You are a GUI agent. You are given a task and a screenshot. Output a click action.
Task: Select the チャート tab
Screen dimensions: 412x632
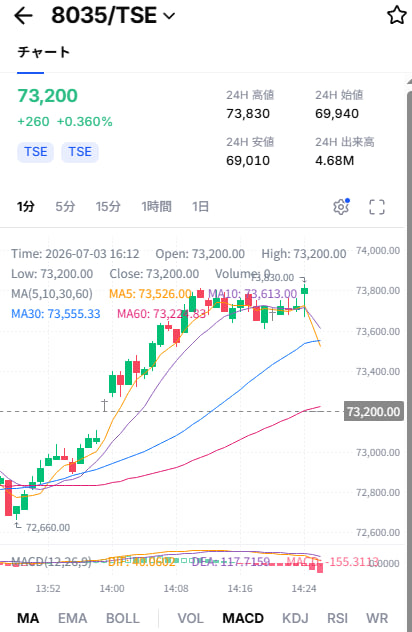[x=44, y=52]
